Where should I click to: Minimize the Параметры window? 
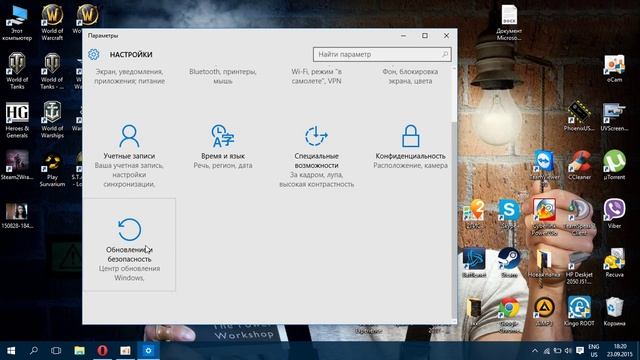(403, 36)
